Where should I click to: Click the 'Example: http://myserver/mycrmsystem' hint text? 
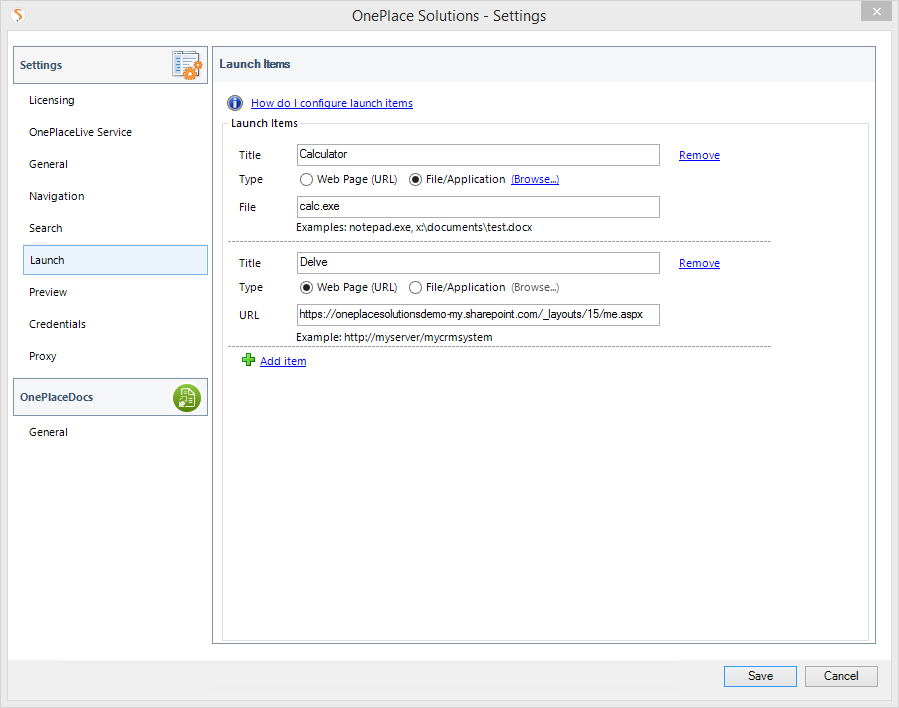pyautogui.click(x=394, y=337)
